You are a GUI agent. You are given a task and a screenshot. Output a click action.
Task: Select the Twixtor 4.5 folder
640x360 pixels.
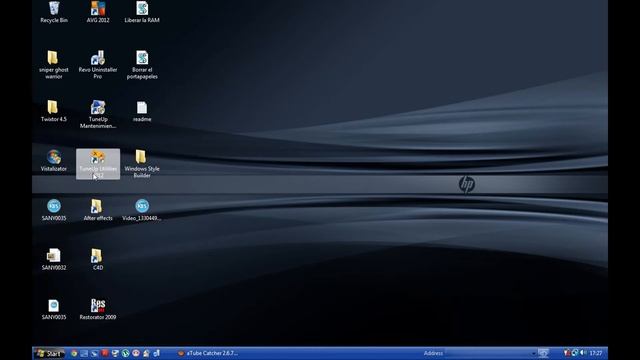53,111
